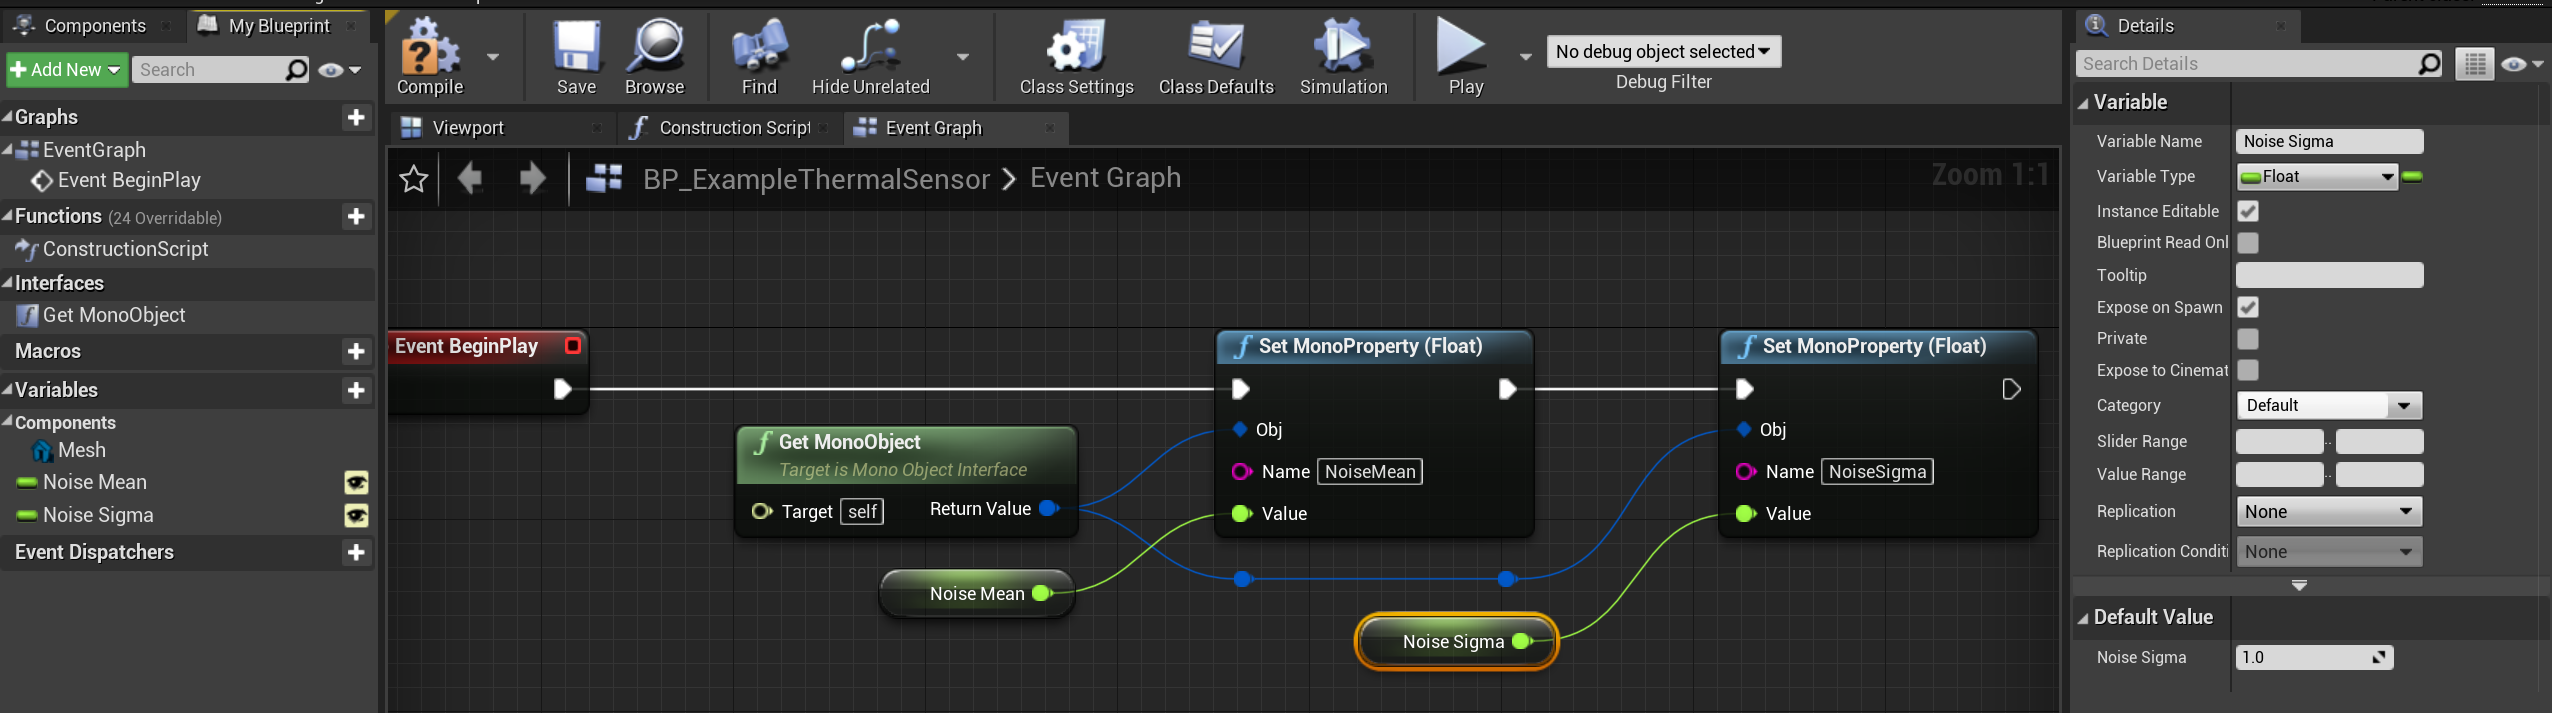Select Event BeginPlay in graph list
The width and height of the screenshot is (2552, 713).
tap(129, 180)
